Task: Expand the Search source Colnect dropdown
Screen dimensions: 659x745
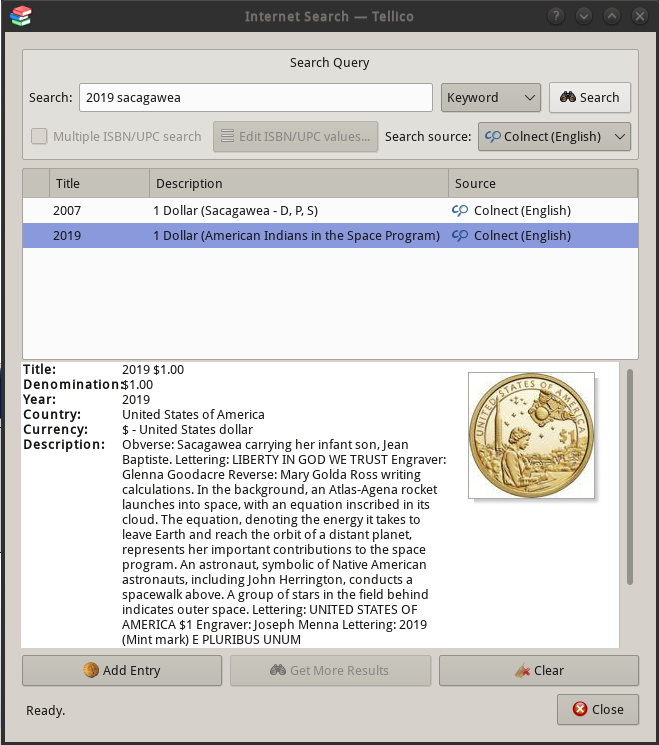Action: [554, 136]
